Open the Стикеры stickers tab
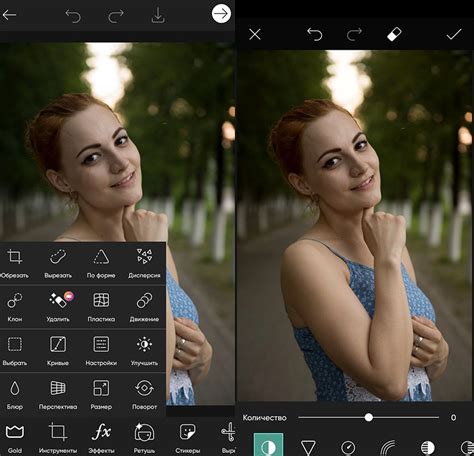The height and width of the screenshot is (456, 474). tap(188, 438)
